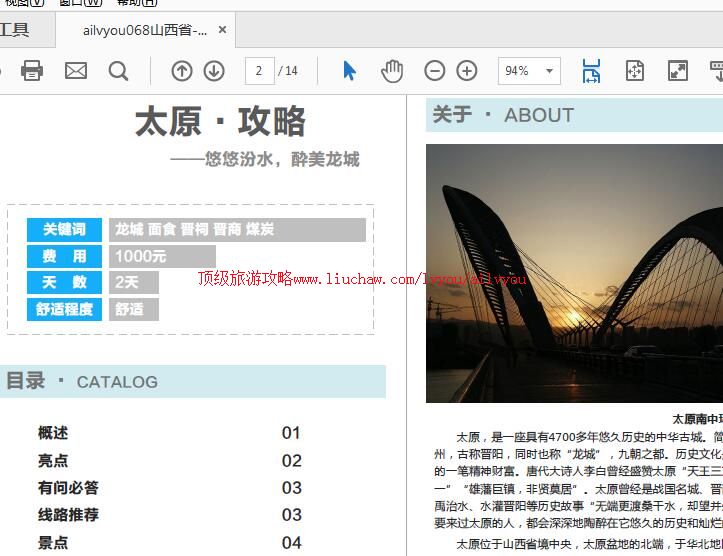Click the sunset bridge photo
The width and height of the screenshot is (723, 556).
574,273
